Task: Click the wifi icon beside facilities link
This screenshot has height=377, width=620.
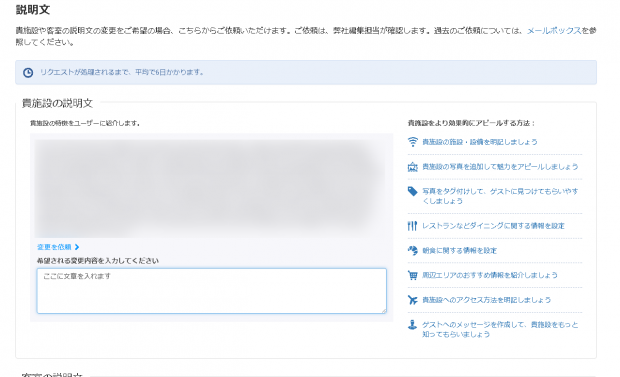Action: click(x=412, y=142)
